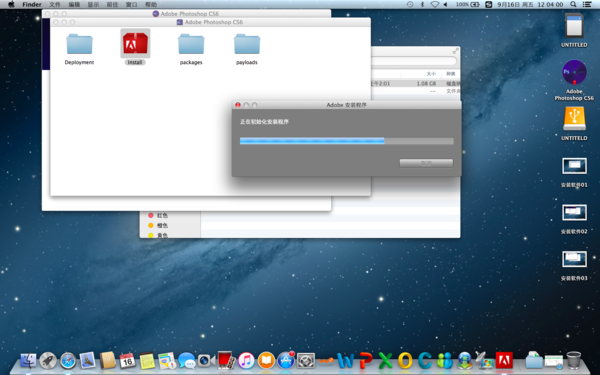
Task: Click the Bluetooth menu bar icon
Action: coord(422,4)
